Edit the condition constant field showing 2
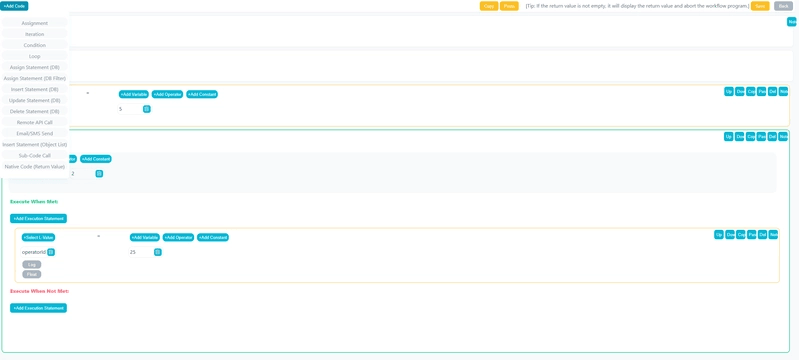This screenshot has height=360, width=799. pos(82,173)
